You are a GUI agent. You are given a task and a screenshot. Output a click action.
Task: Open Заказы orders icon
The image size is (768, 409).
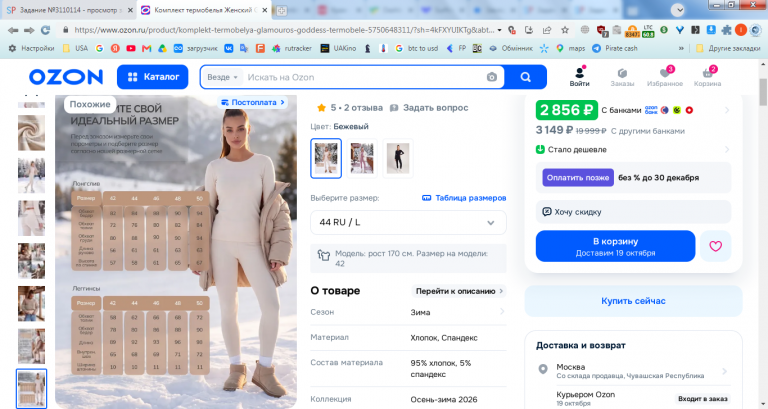click(x=622, y=77)
